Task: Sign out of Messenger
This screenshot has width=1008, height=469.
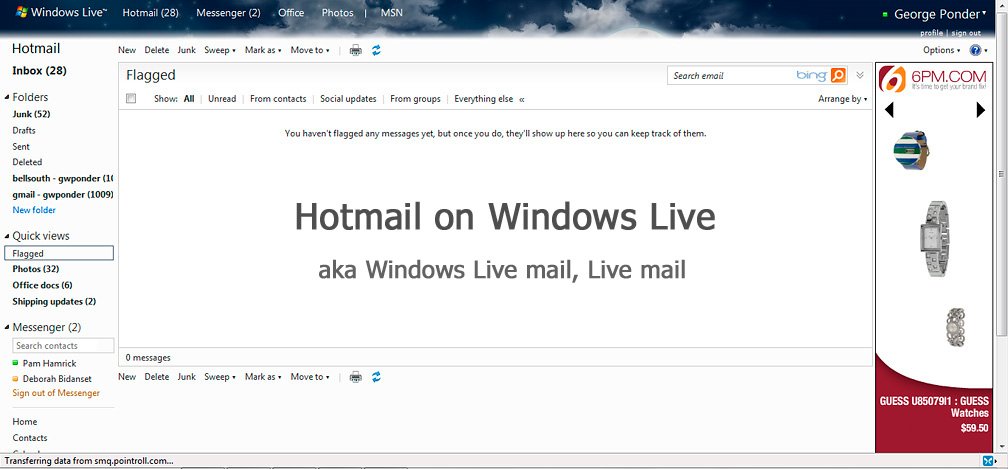Action: click(x=56, y=393)
